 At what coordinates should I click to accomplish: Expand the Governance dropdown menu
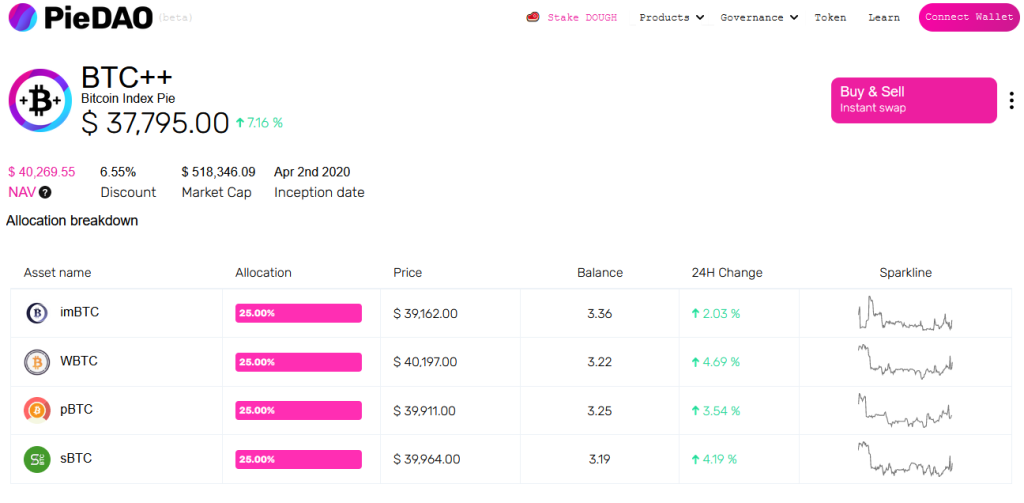coord(759,18)
